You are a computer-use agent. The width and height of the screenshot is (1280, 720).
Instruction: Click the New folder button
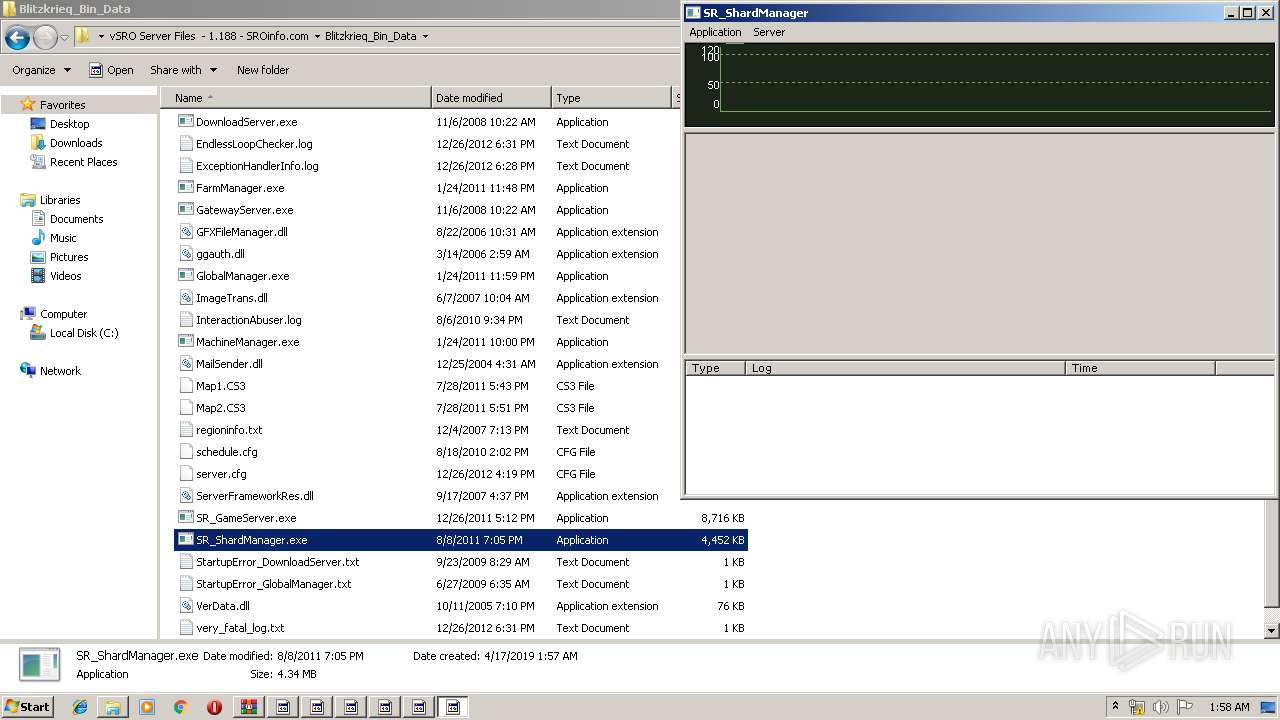[263, 70]
